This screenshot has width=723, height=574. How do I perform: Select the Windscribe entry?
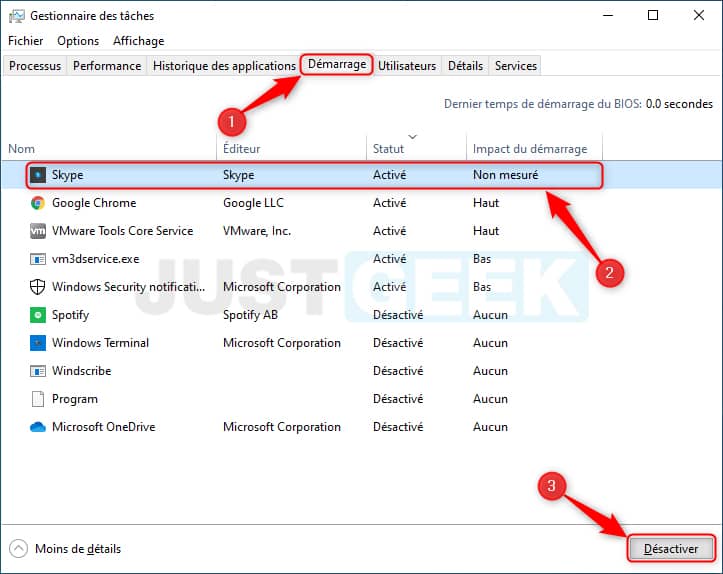click(x=82, y=371)
